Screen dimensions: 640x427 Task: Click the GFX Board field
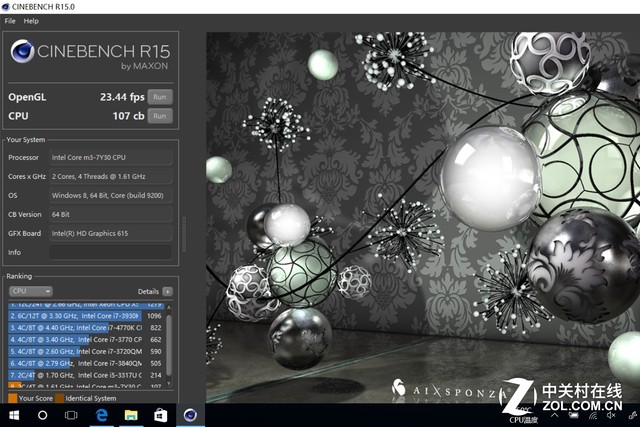(111, 233)
